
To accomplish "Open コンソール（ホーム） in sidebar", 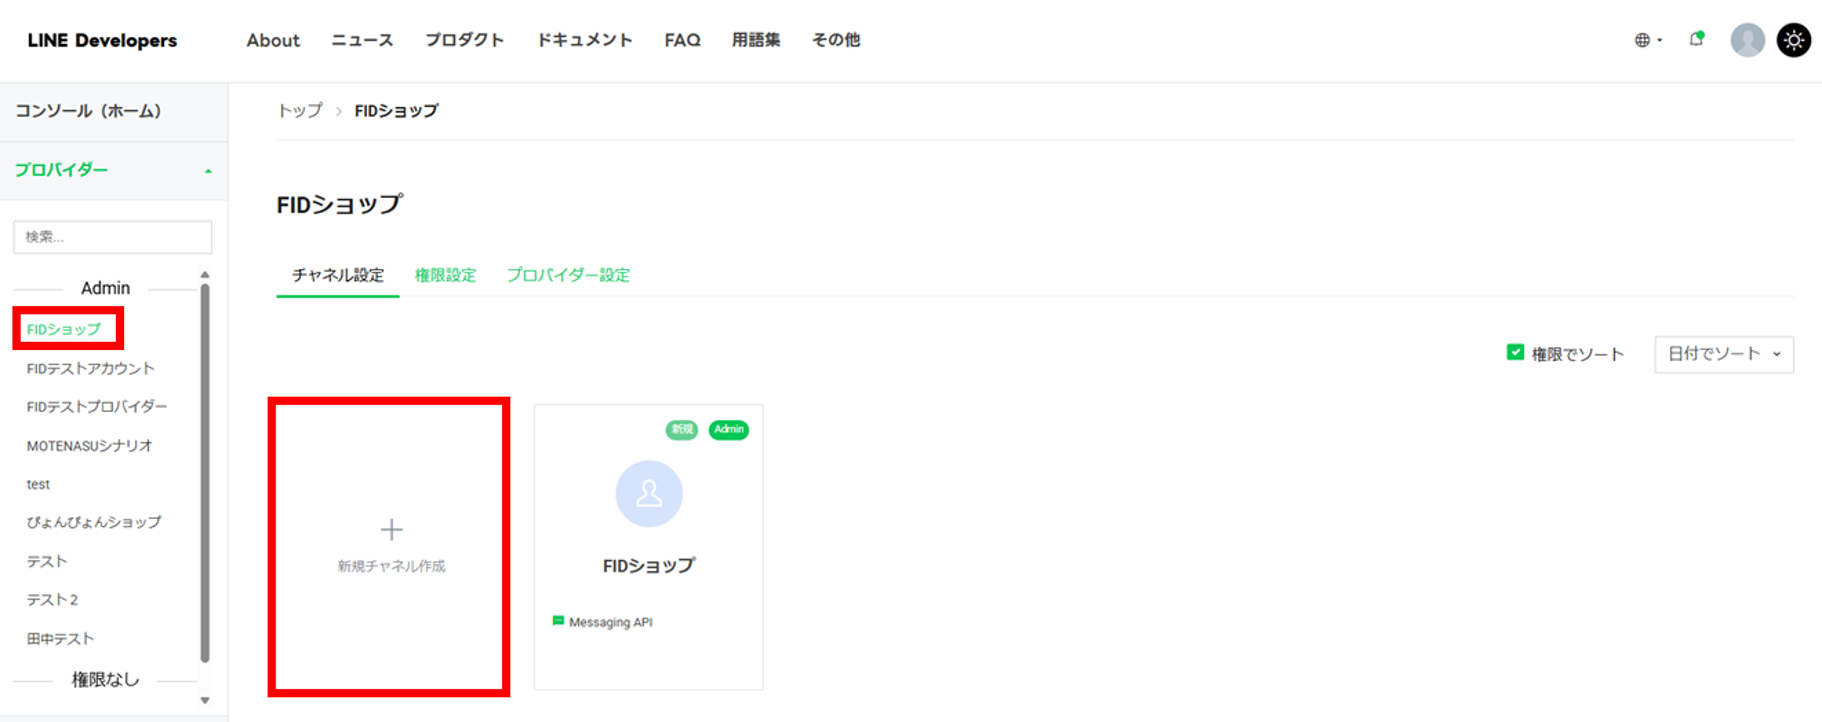I will (x=88, y=111).
